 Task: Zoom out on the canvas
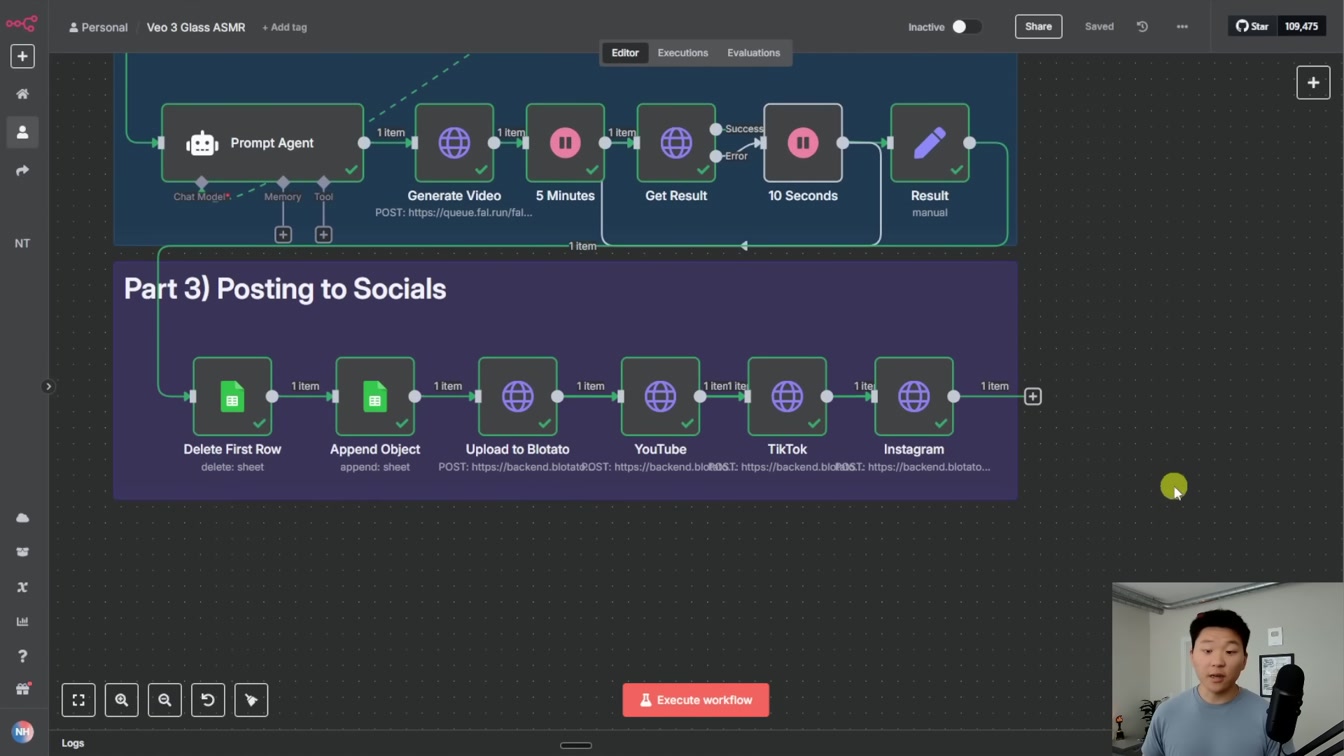point(165,700)
